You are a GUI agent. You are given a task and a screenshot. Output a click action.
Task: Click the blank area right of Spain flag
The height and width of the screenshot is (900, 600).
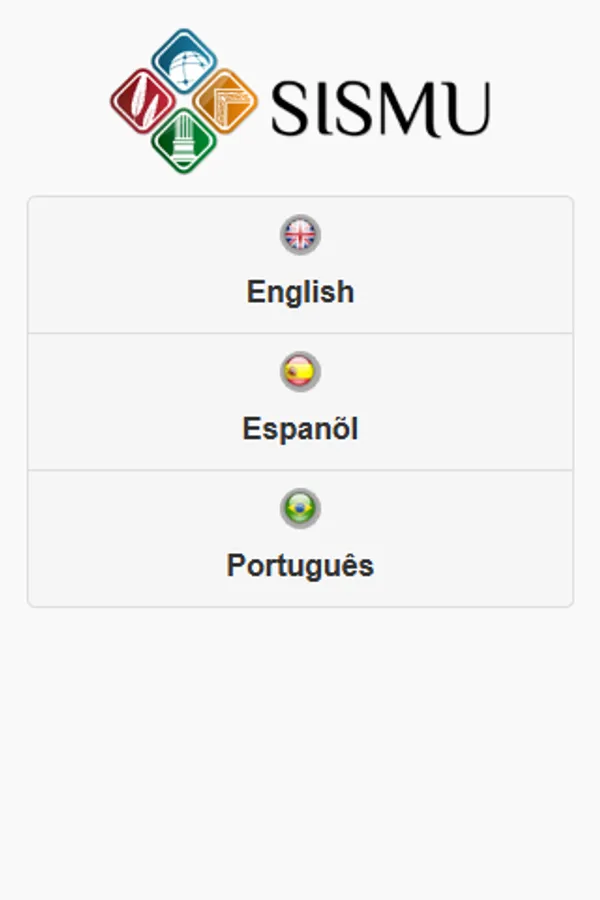pyautogui.click(x=450, y=372)
